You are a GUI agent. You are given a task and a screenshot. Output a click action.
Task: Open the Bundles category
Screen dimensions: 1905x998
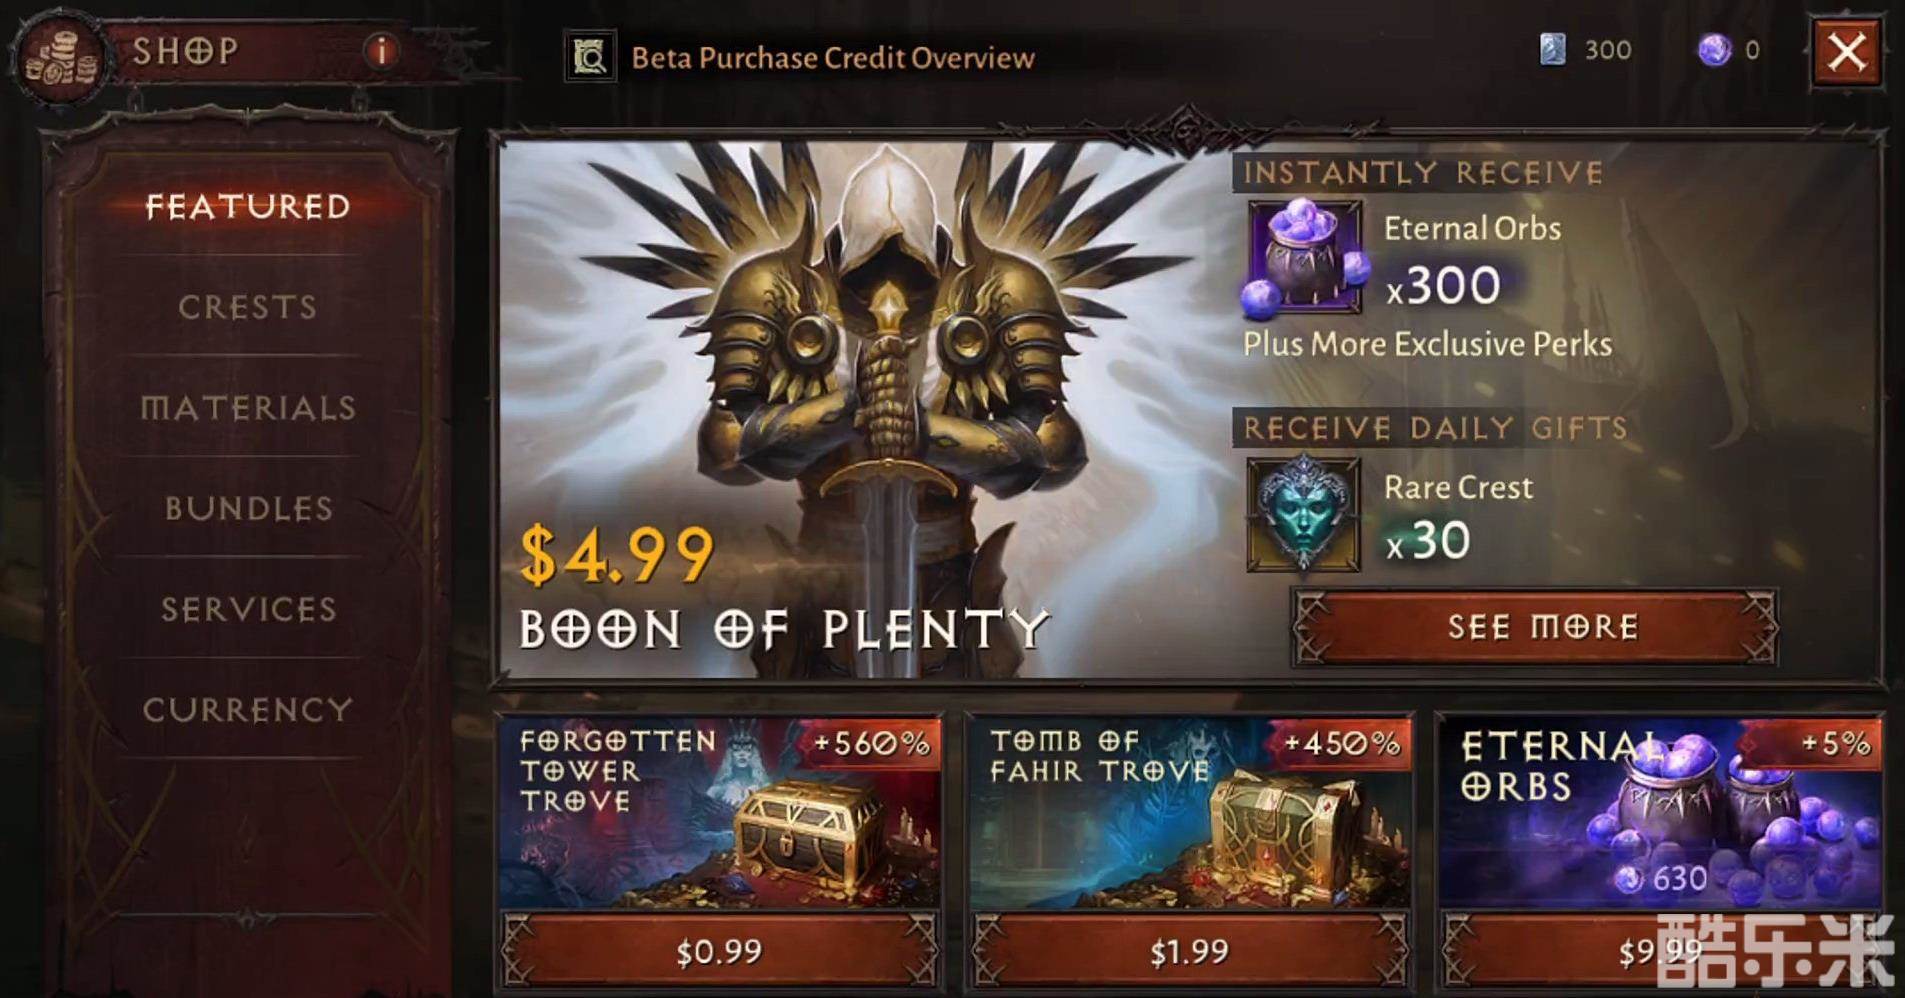click(x=248, y=508)
